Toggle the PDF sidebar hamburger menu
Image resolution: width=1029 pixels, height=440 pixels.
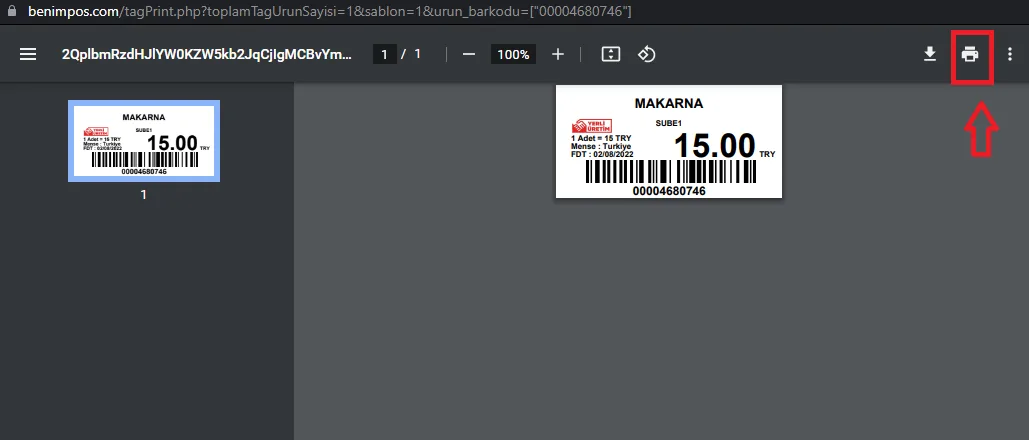tap(28, 55)
